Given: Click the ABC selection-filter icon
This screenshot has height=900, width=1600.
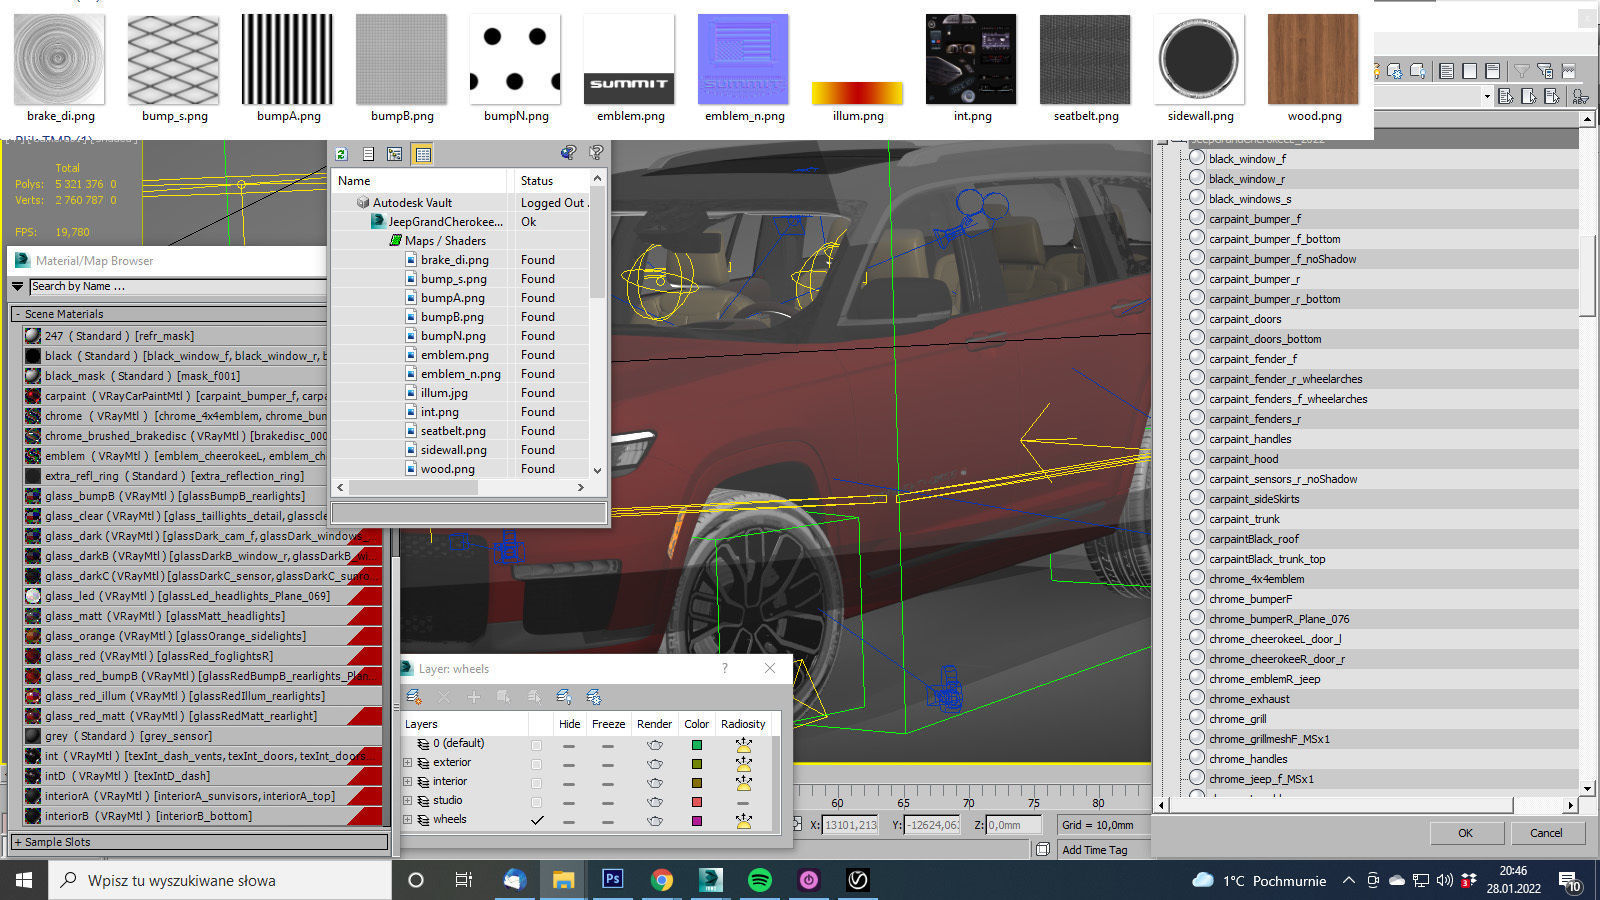Looking at the screenshot, I should 1580,96.
